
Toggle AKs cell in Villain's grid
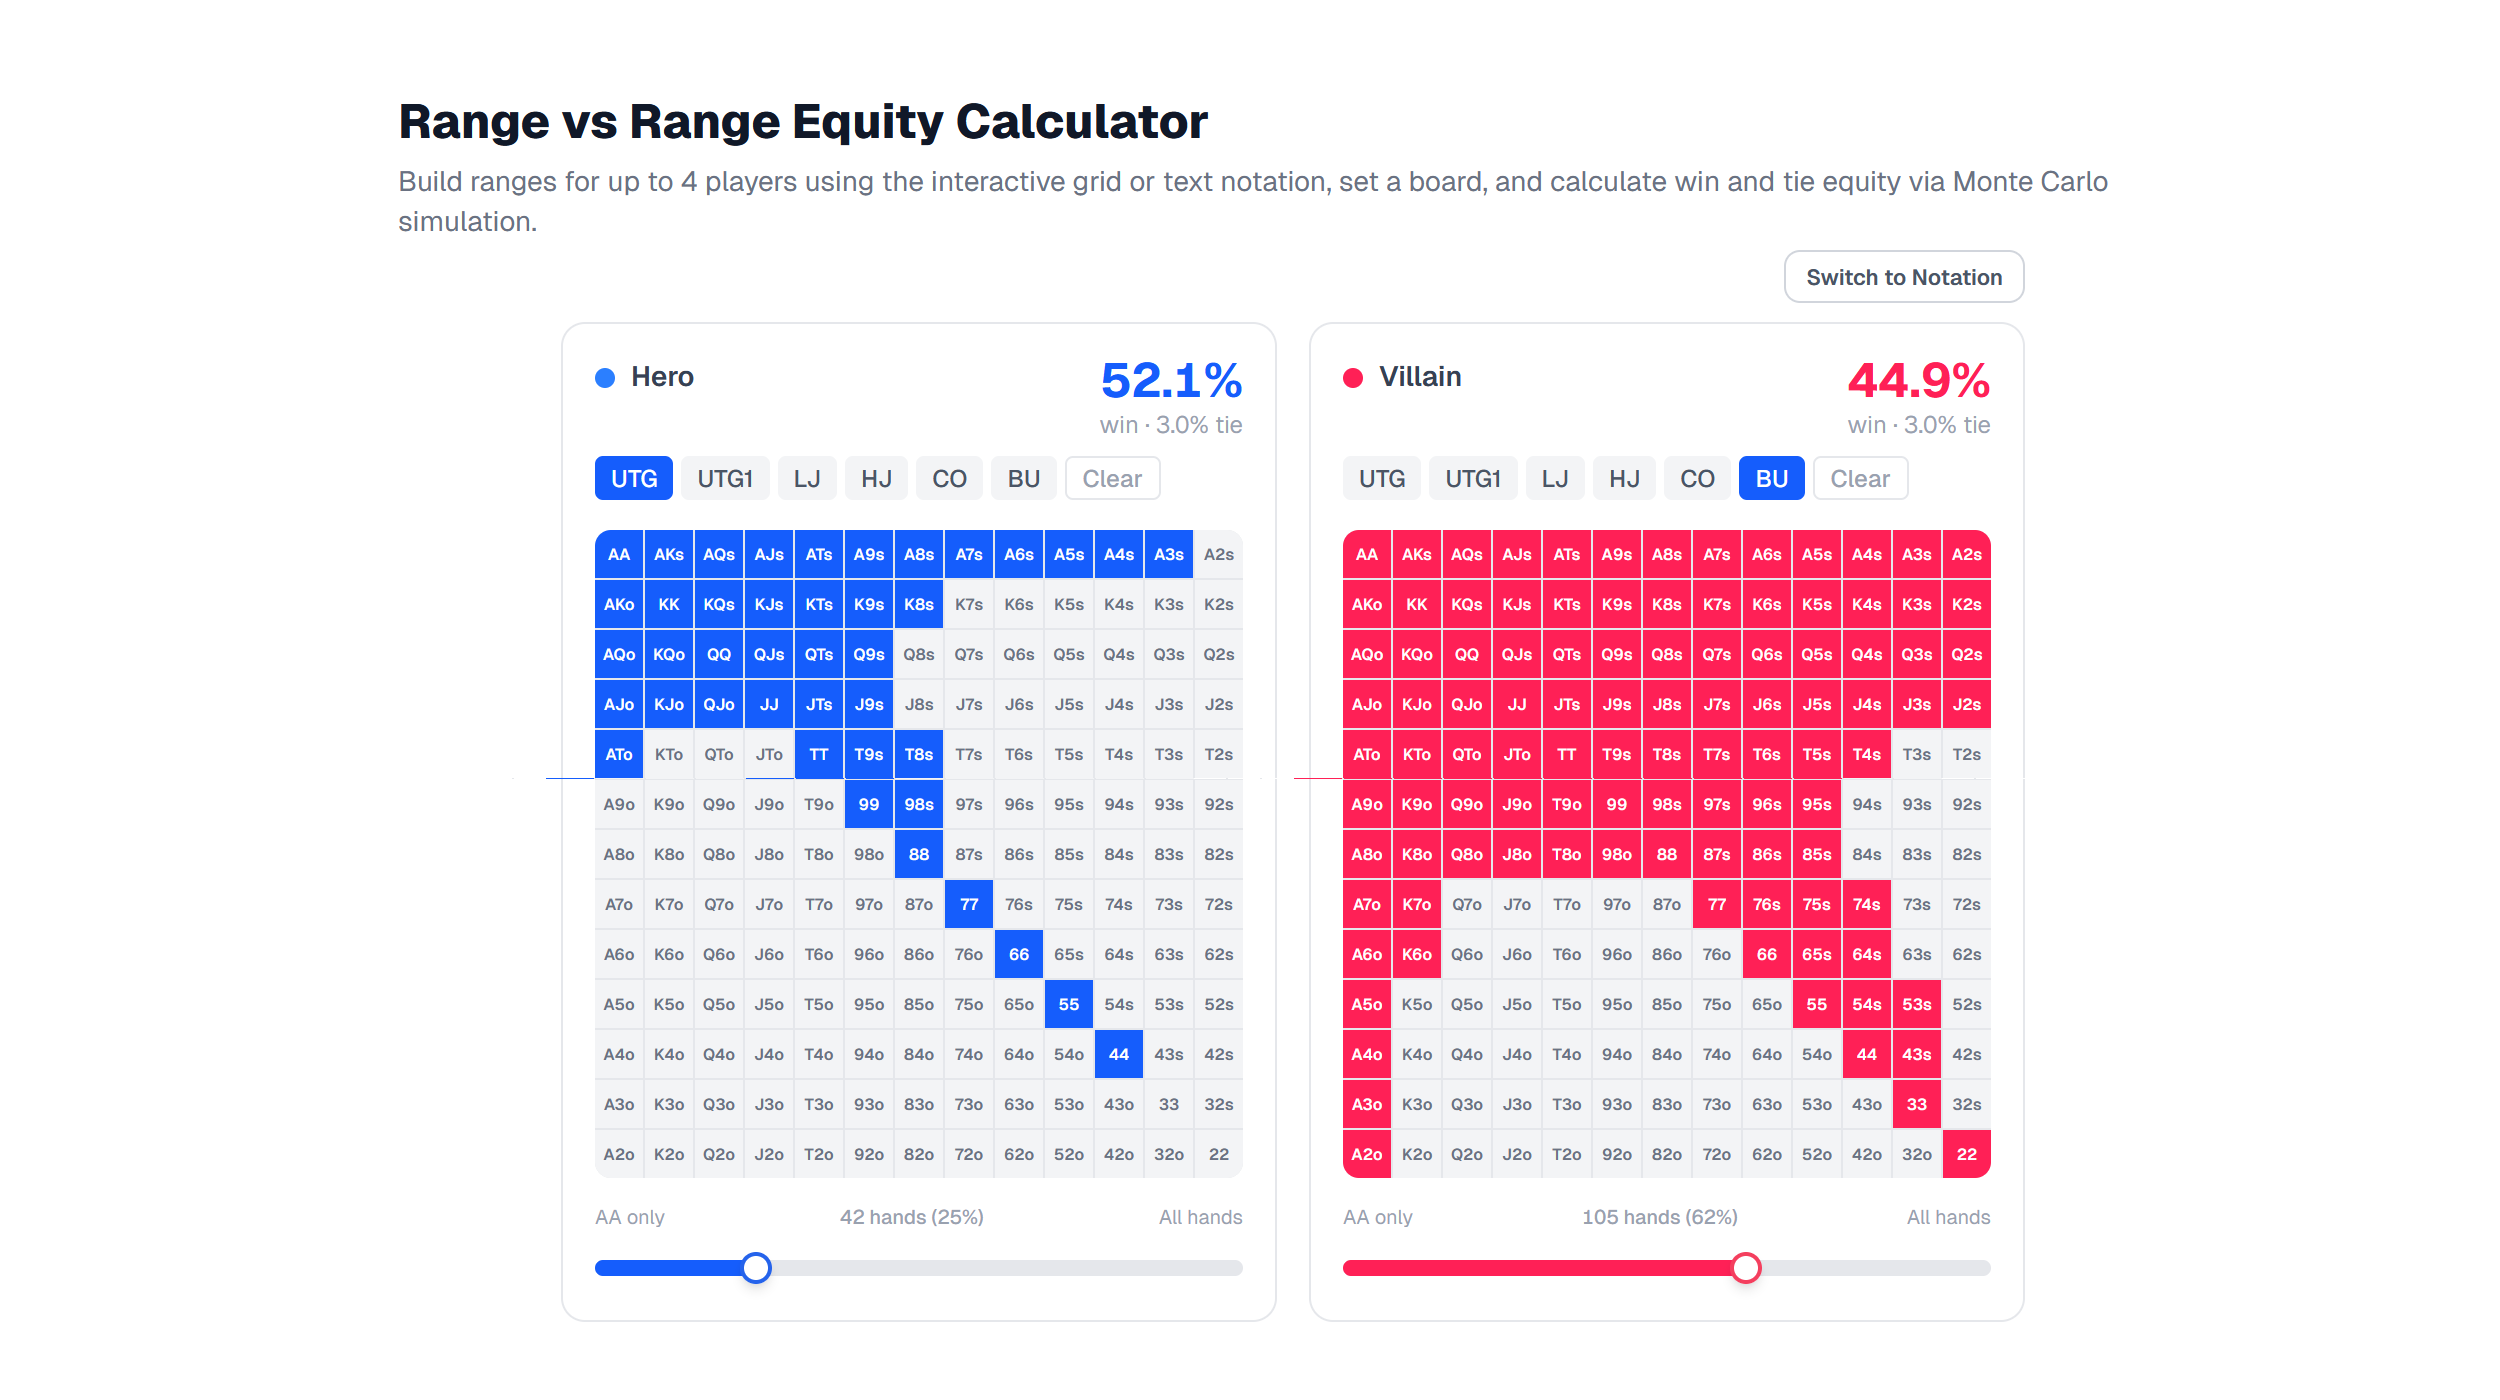[1416, 555]
